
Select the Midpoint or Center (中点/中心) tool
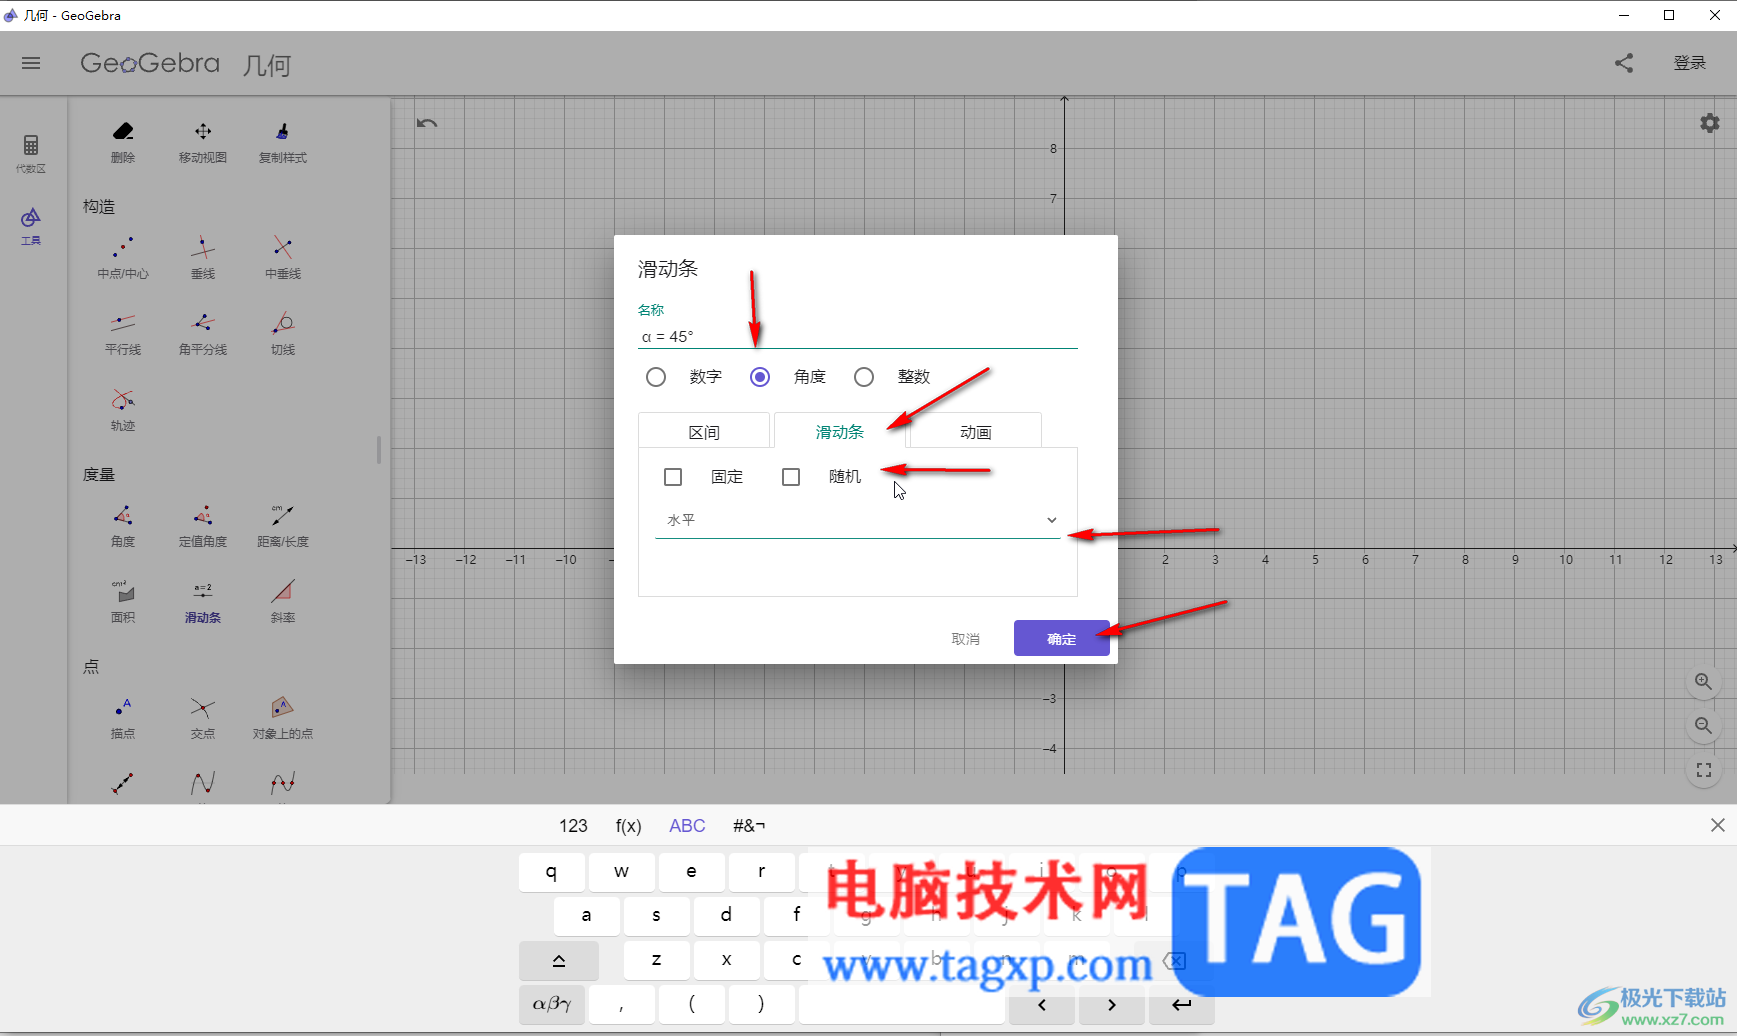pos(123,258)
